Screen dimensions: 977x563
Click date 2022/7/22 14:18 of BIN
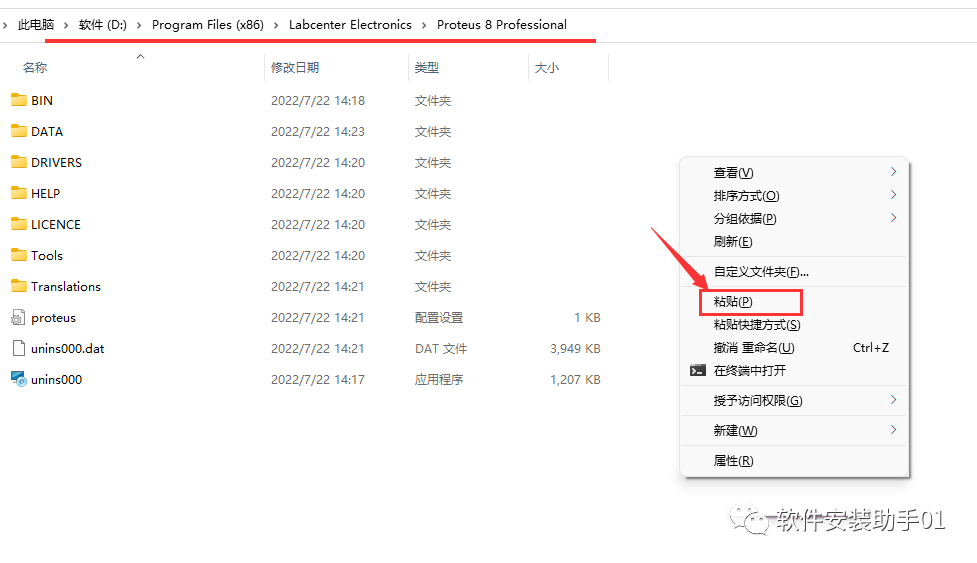pyautogui.click(x=318, y=100)
